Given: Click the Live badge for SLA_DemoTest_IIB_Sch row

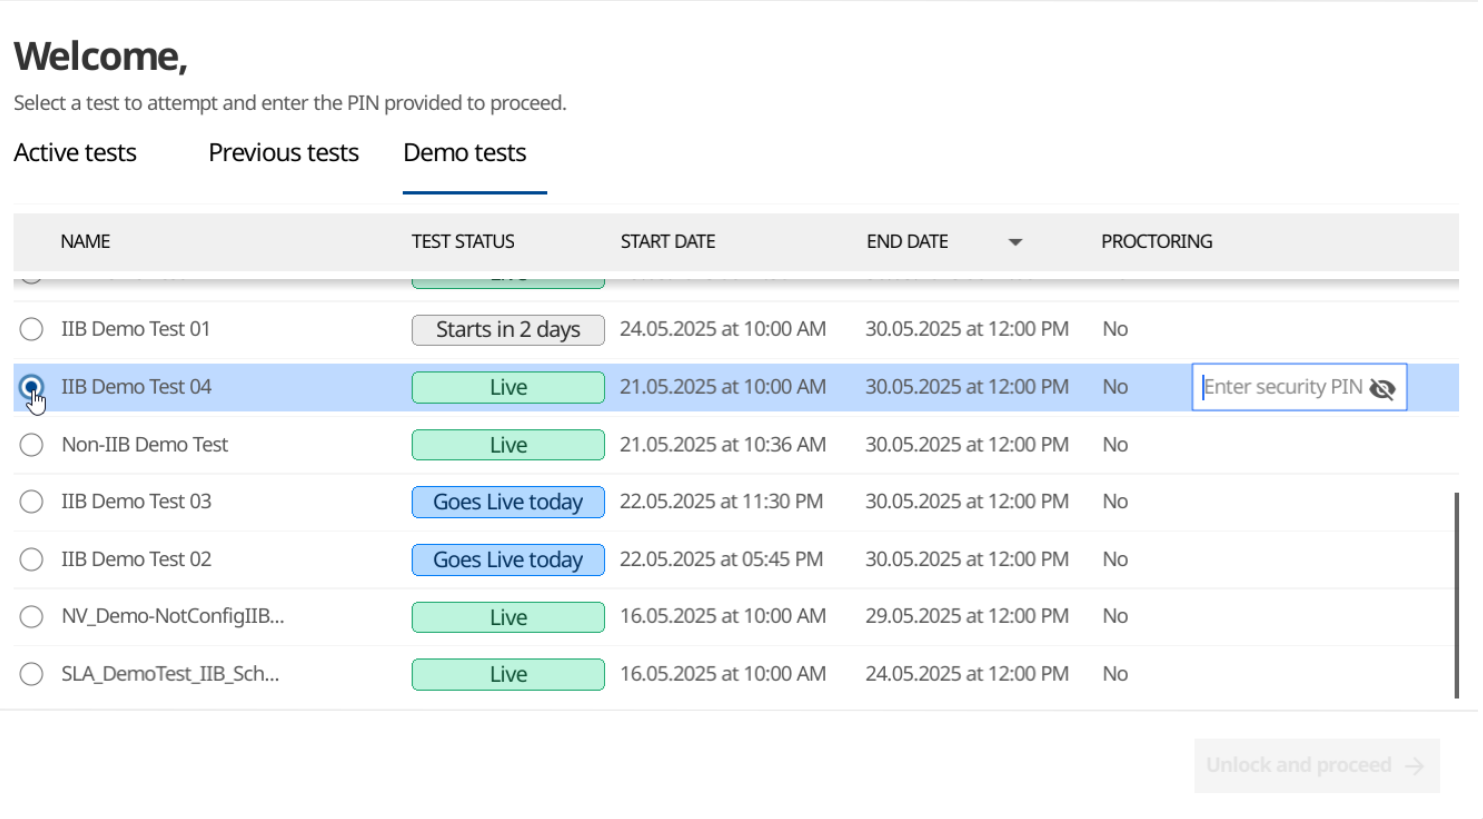Looking at the screenshot, I should pyautogui.click(x=508, y=674).
